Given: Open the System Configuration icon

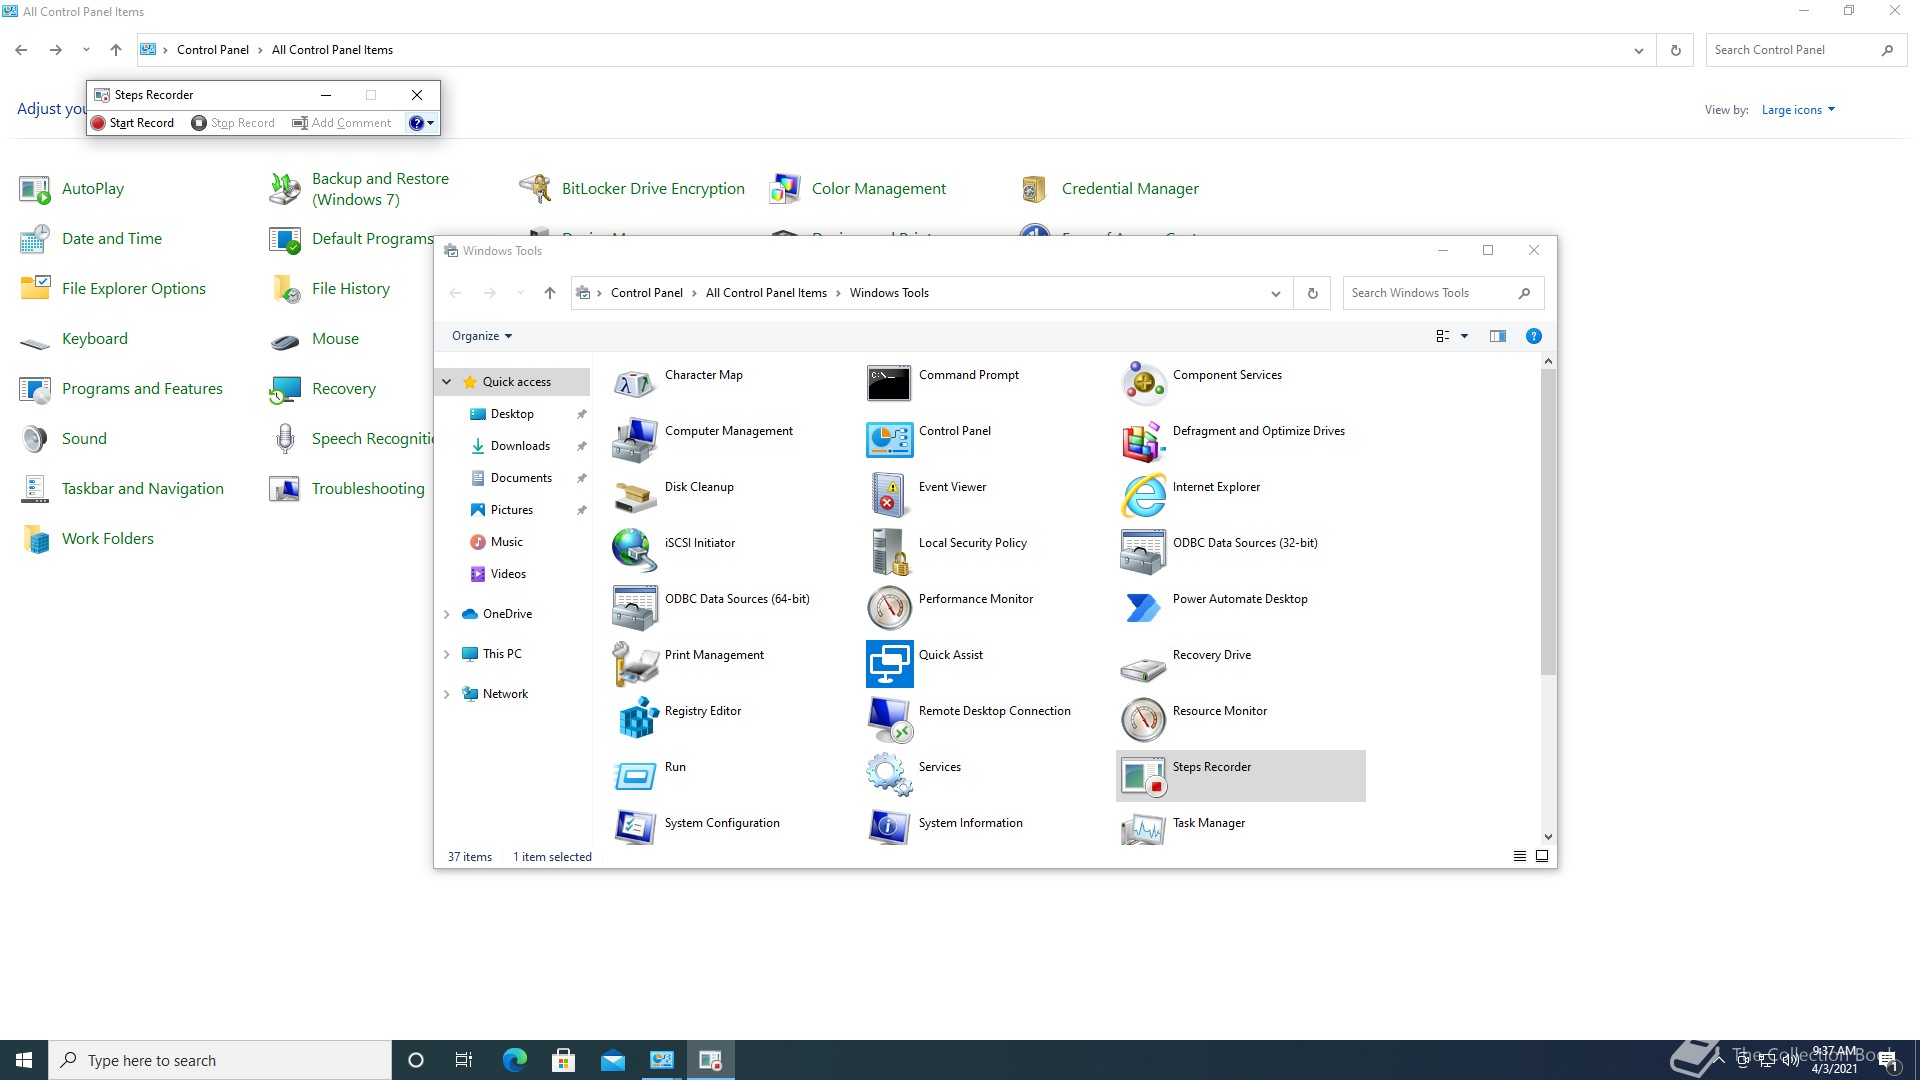Looking at the screenshot, I should (x=634, y=827).
